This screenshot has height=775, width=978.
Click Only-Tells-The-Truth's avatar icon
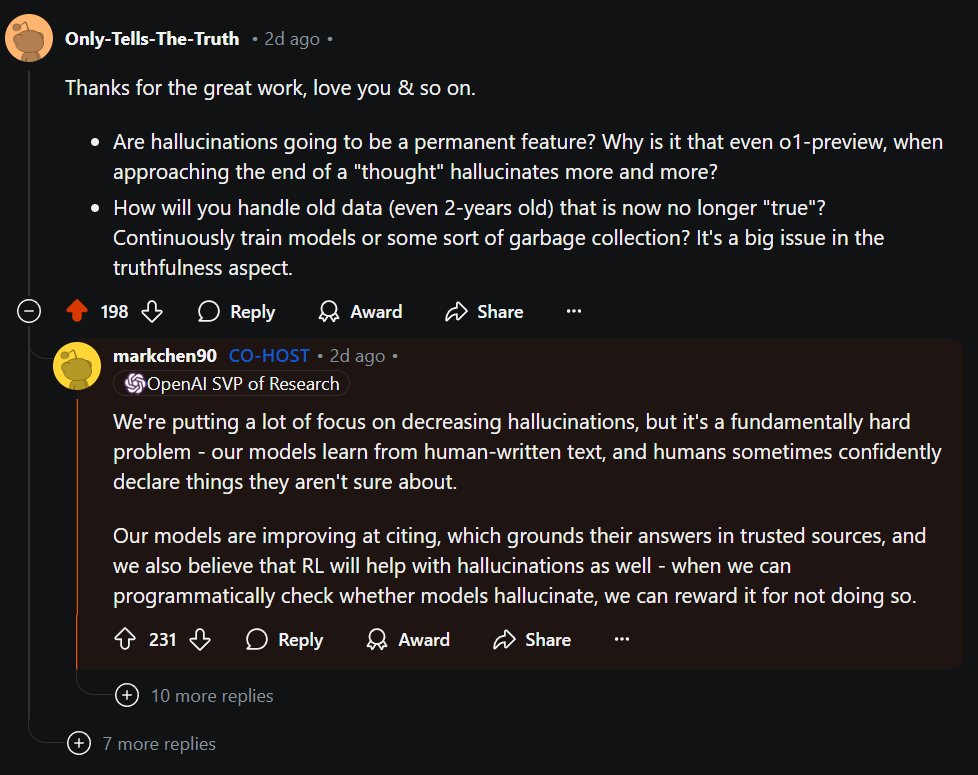[29, 39]
